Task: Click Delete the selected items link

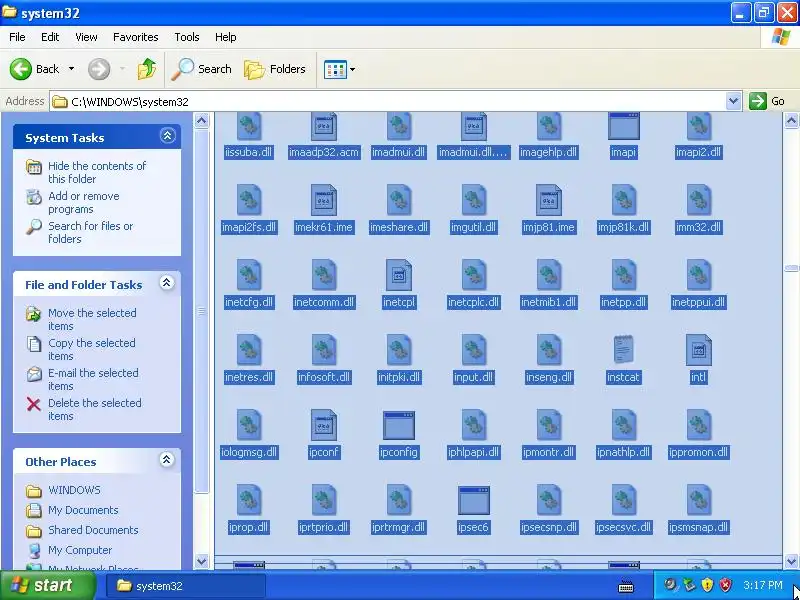Action: click(94, 409)
